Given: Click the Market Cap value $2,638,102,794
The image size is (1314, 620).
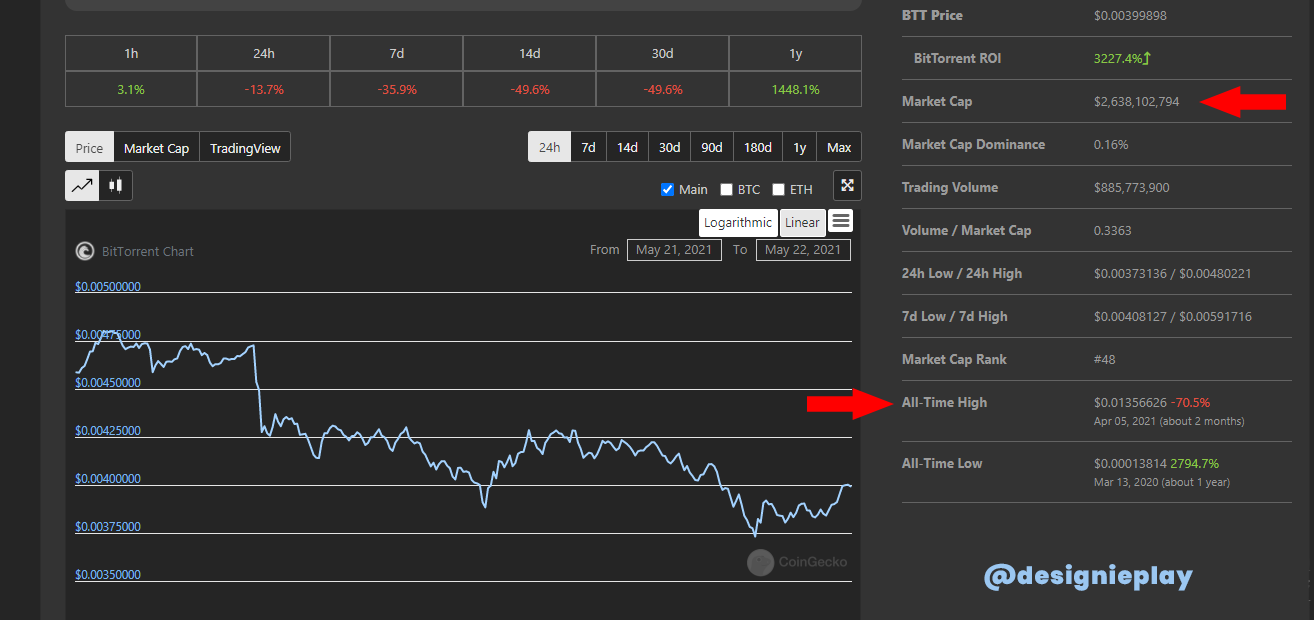Looking at the screenshot, I should click(1137, 101).
